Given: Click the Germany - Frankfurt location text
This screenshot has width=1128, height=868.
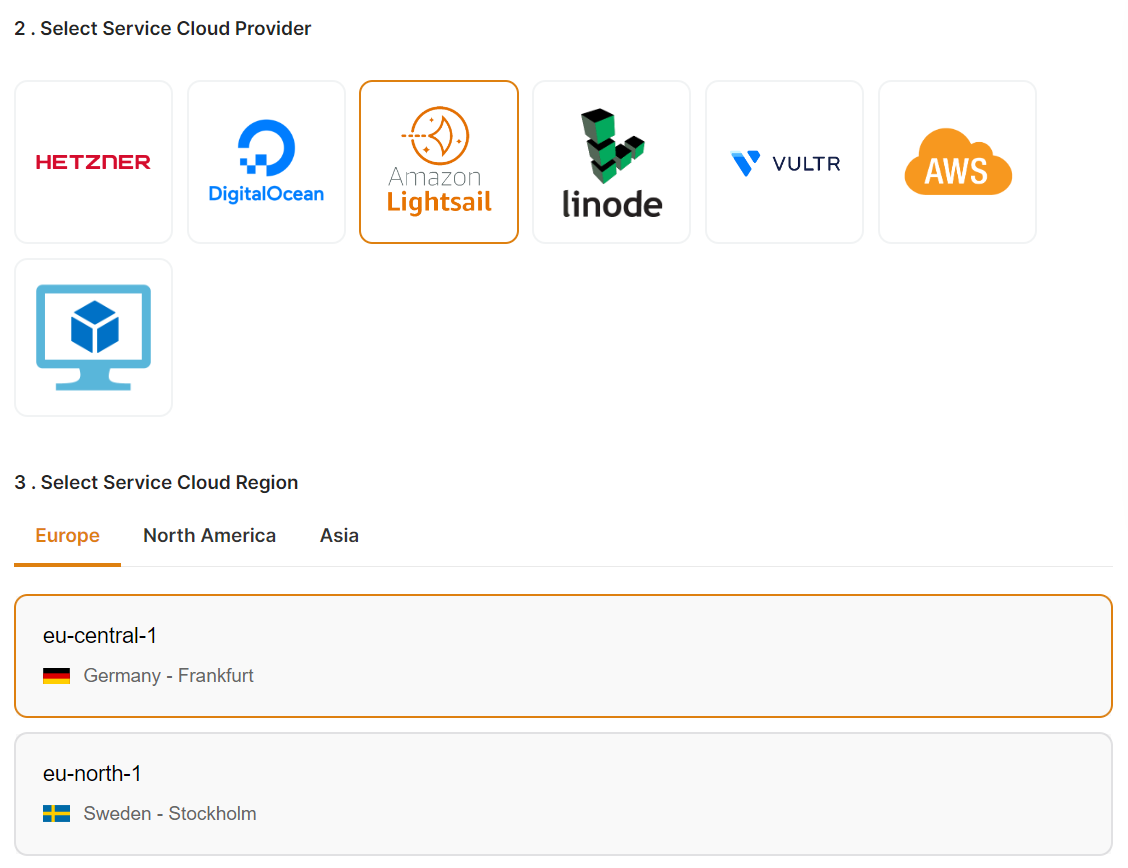Looking at the screenshot, I should [x=168, y=676].
